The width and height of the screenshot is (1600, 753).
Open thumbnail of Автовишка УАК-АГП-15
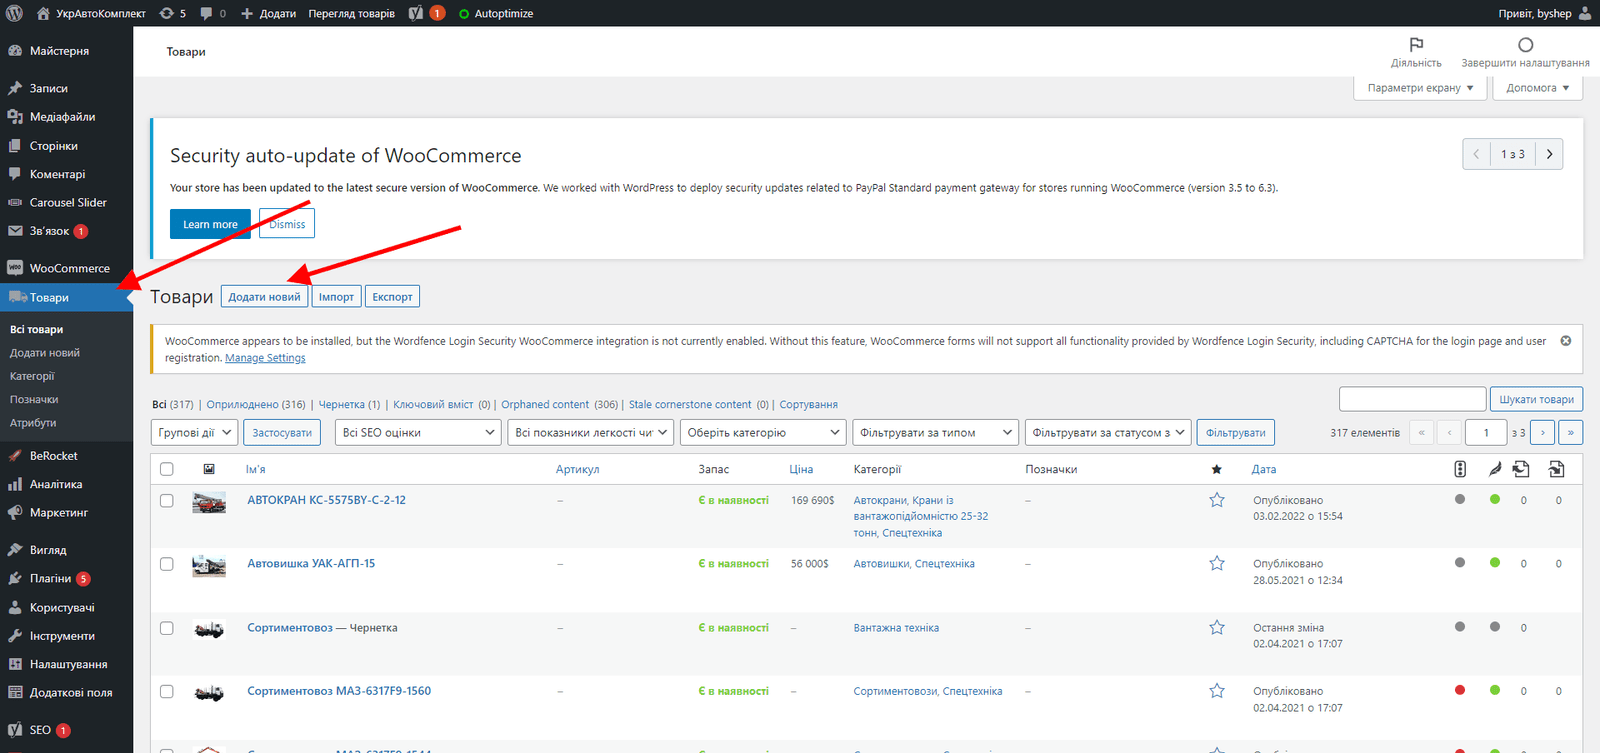tap(209, 566)
